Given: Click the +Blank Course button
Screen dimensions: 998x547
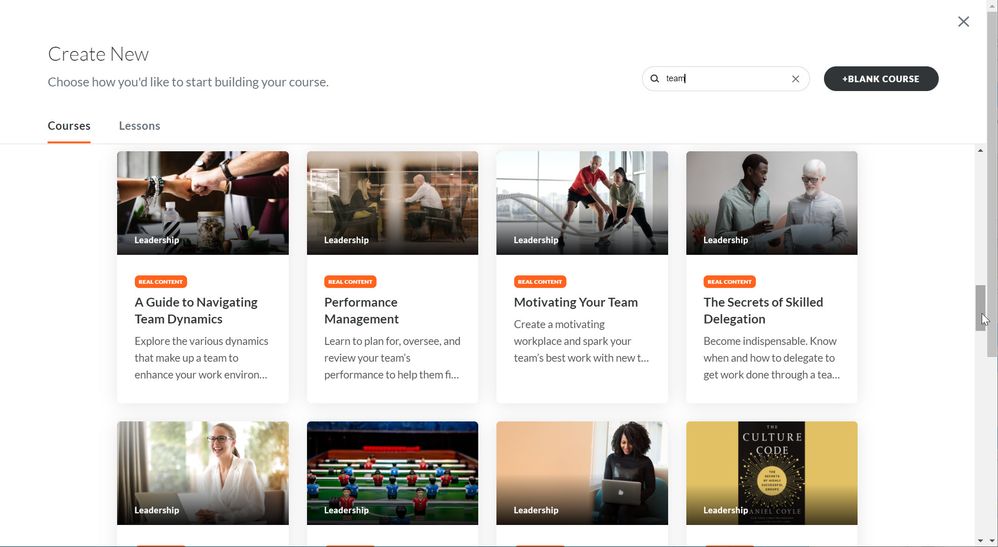Looking at the screenshot, I should pyautogui.click(x=880, y=79).
